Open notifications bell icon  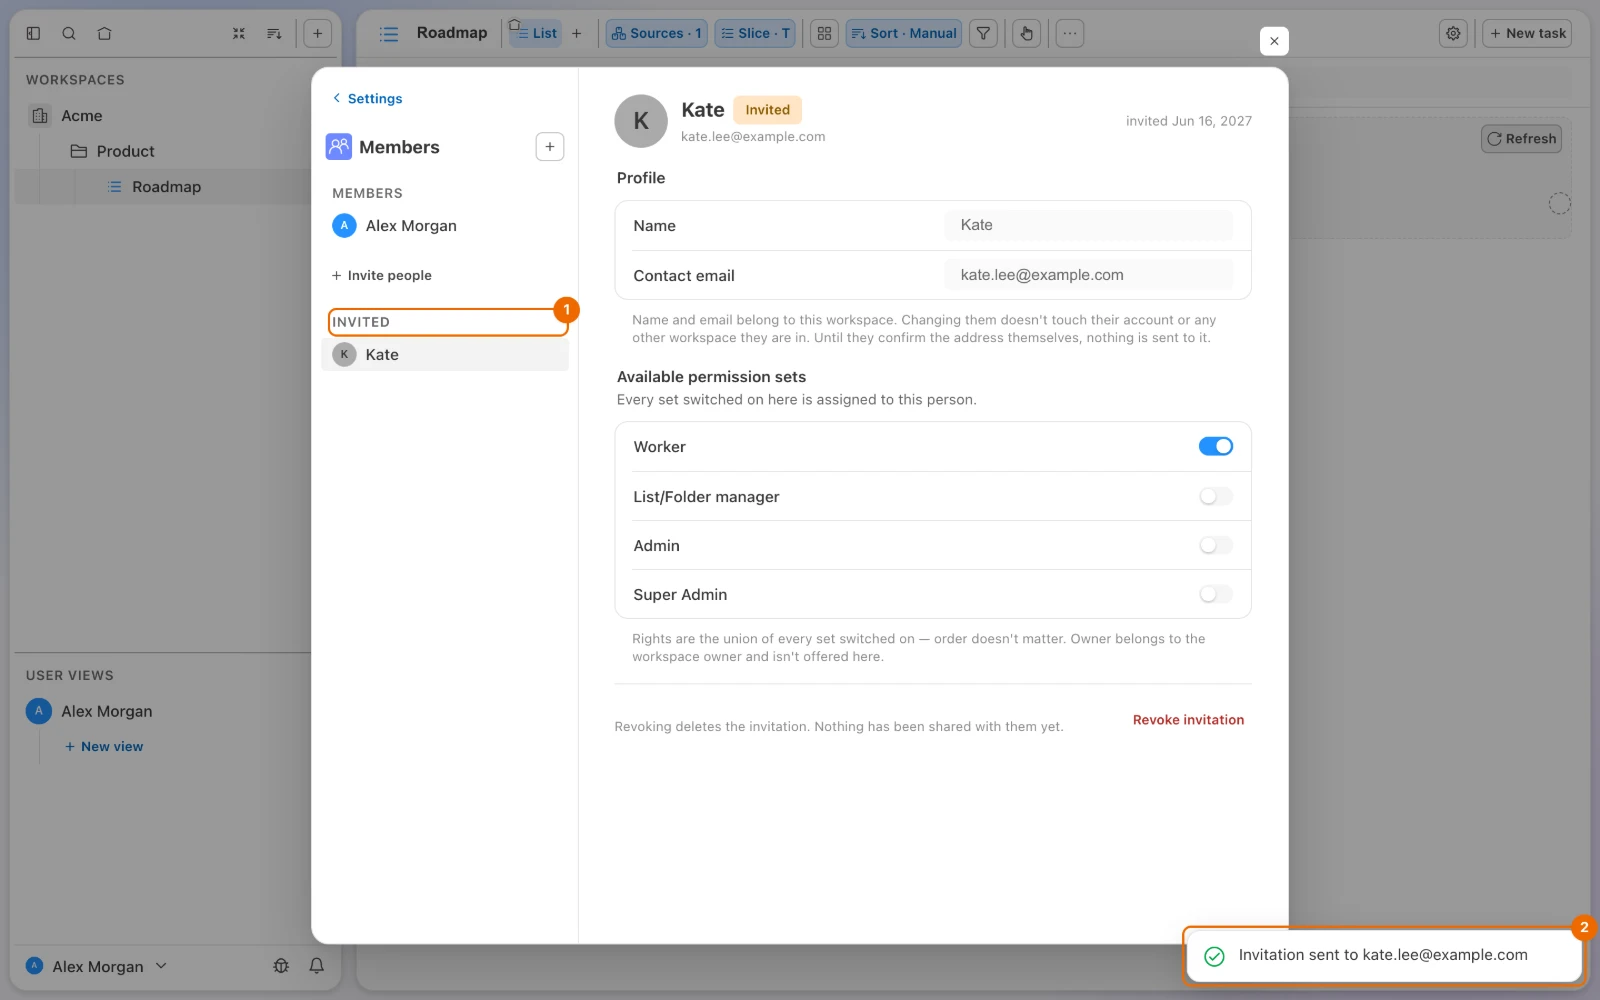(316, 966)
